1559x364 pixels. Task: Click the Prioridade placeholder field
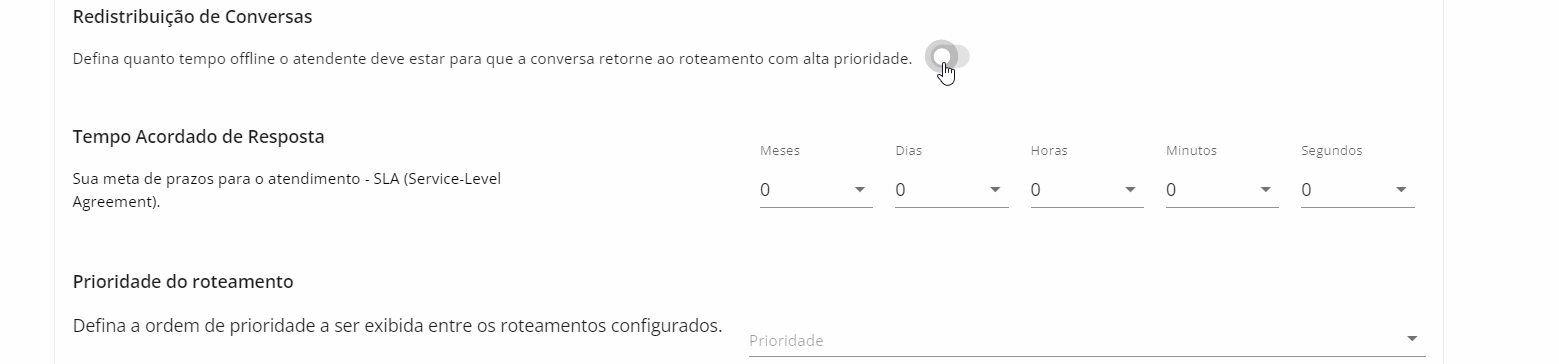(x=1087, y=340)
